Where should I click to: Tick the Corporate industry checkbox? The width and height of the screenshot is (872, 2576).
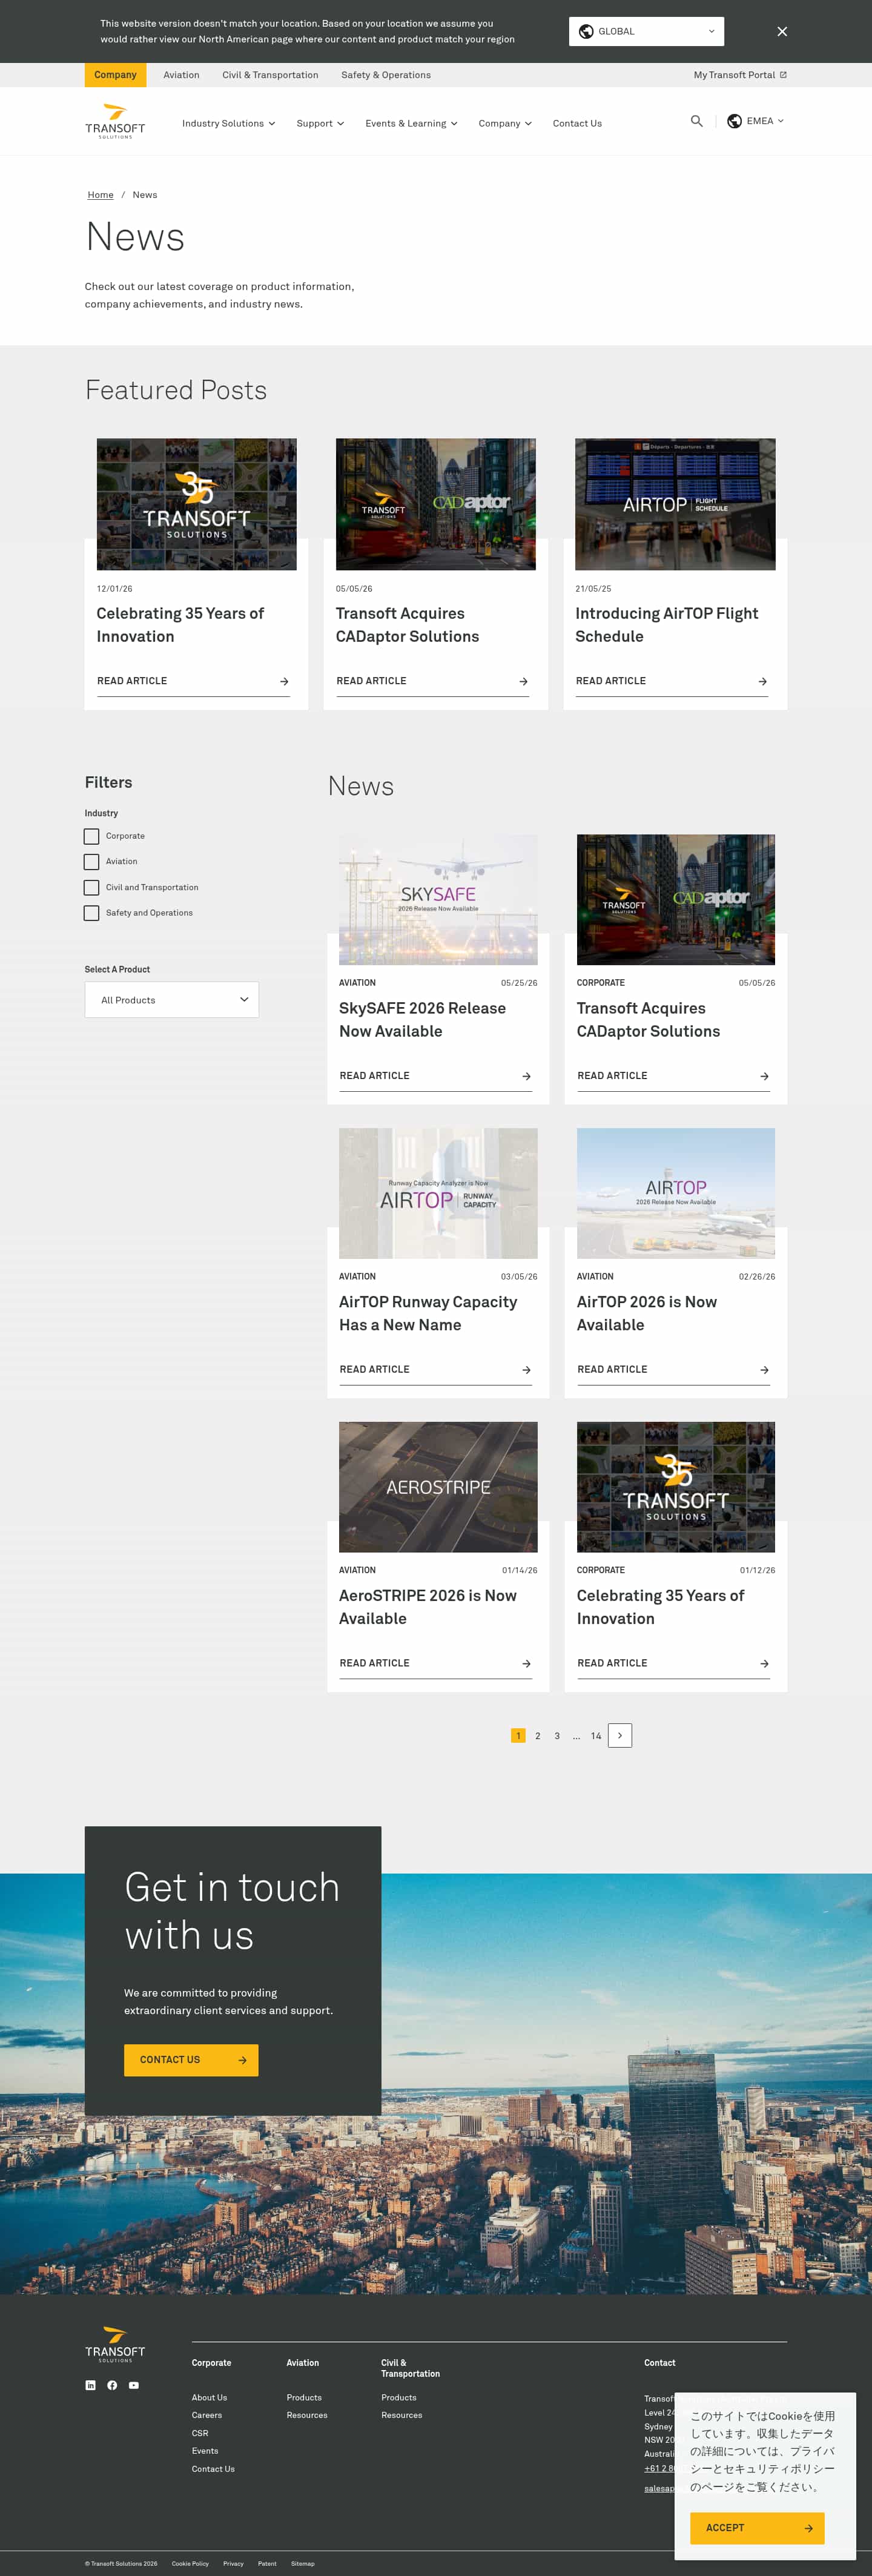pos(91,836)
